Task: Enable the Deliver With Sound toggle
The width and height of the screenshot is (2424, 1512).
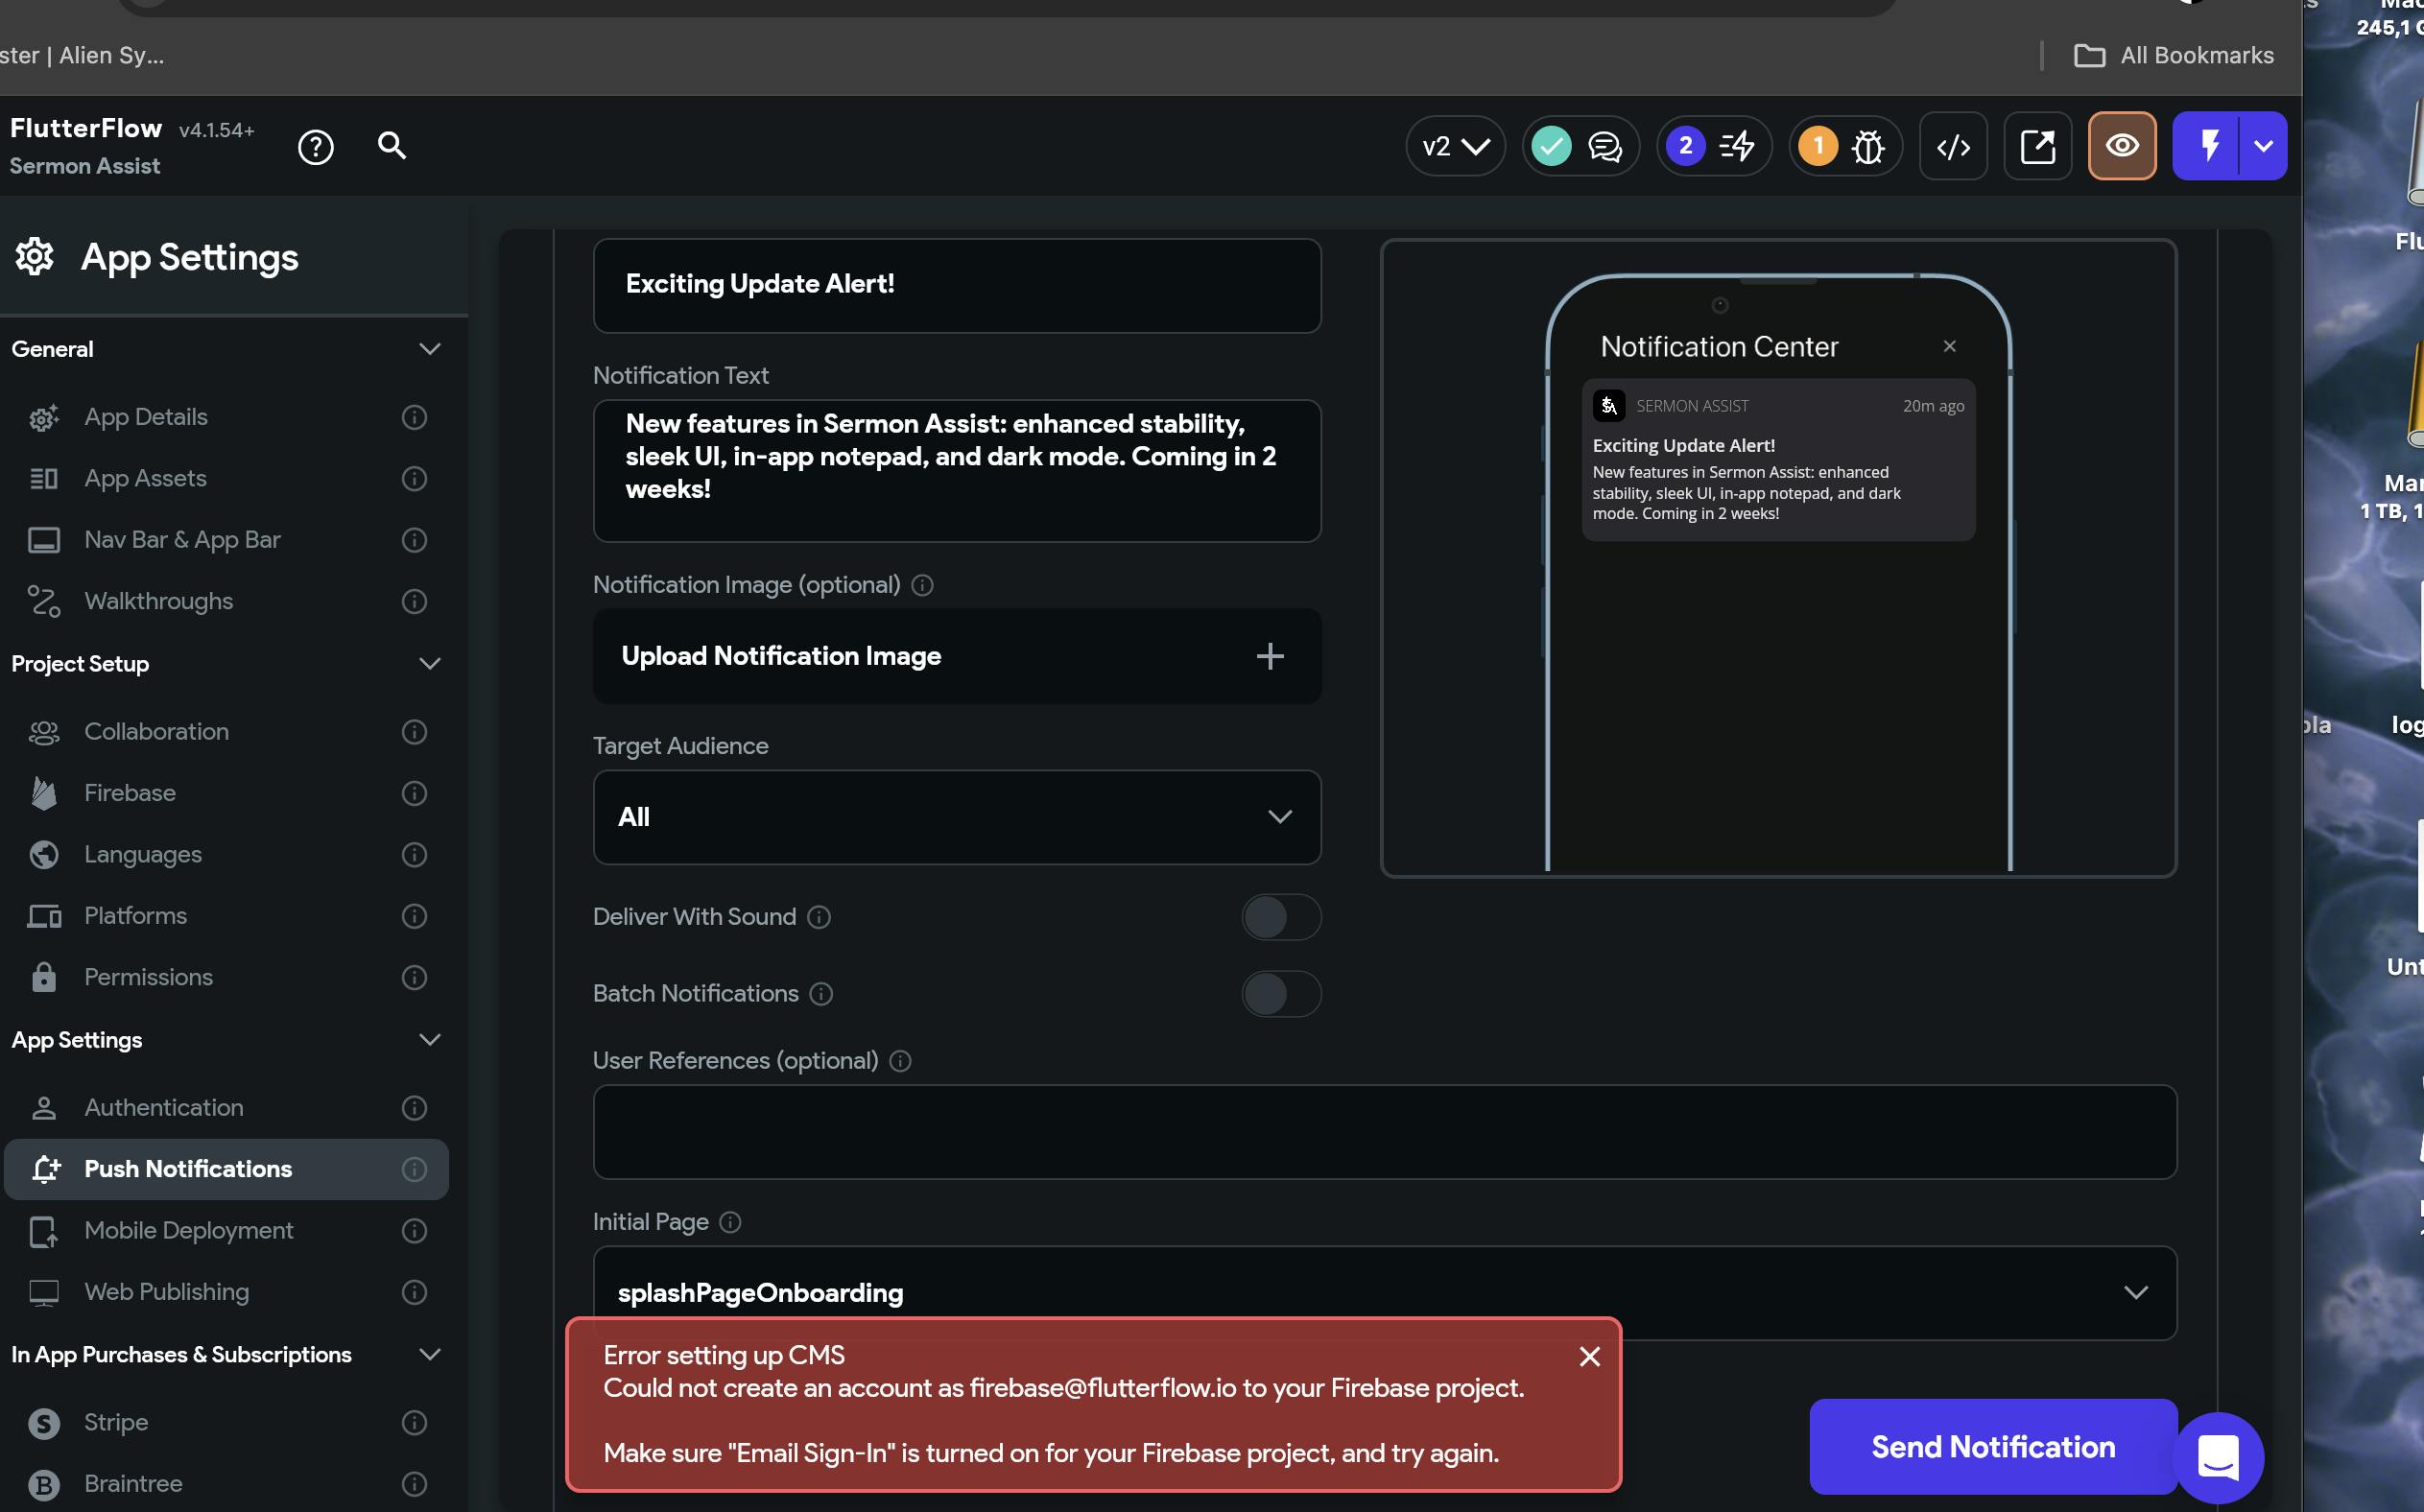Action: pos(1281,917)
